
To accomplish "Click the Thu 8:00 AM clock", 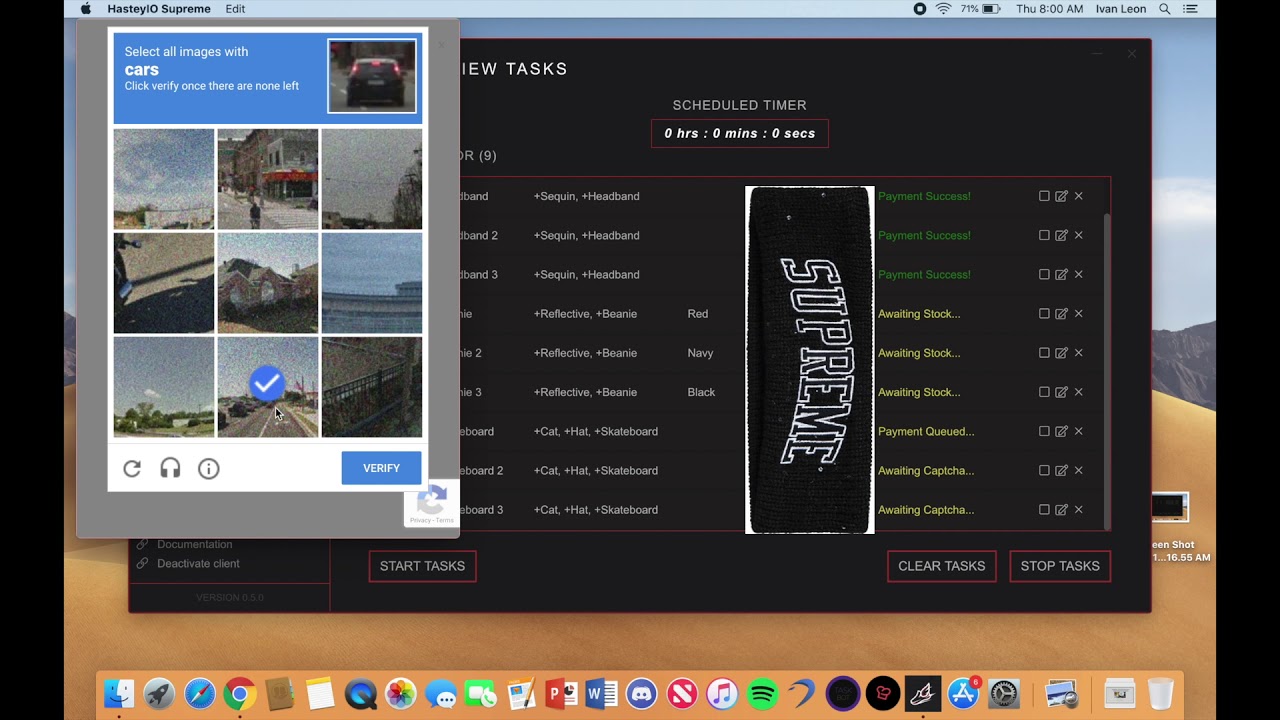I will point(1049,9).
